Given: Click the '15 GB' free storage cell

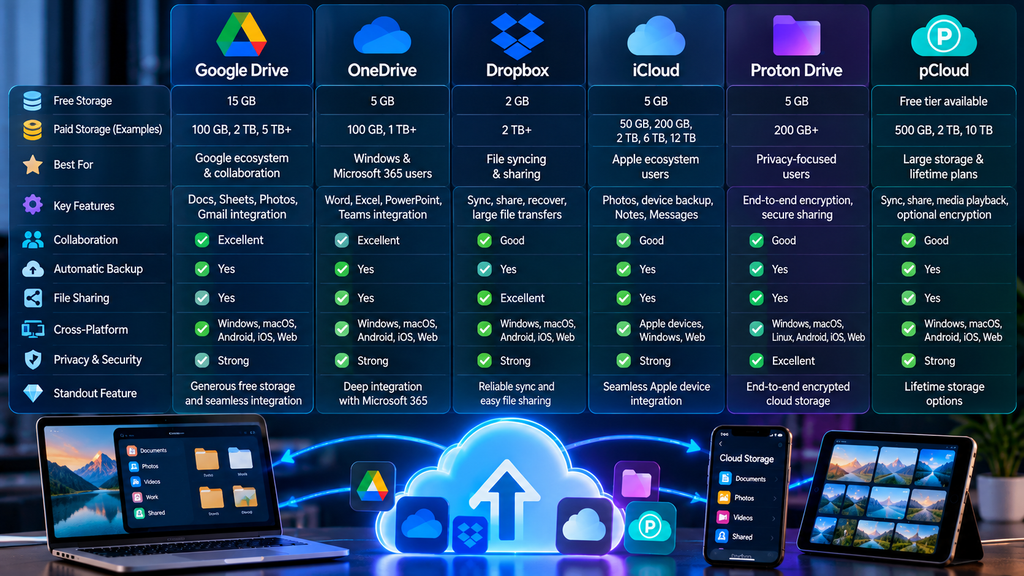Looking at the screenshot, I should (x=242, y=101).
